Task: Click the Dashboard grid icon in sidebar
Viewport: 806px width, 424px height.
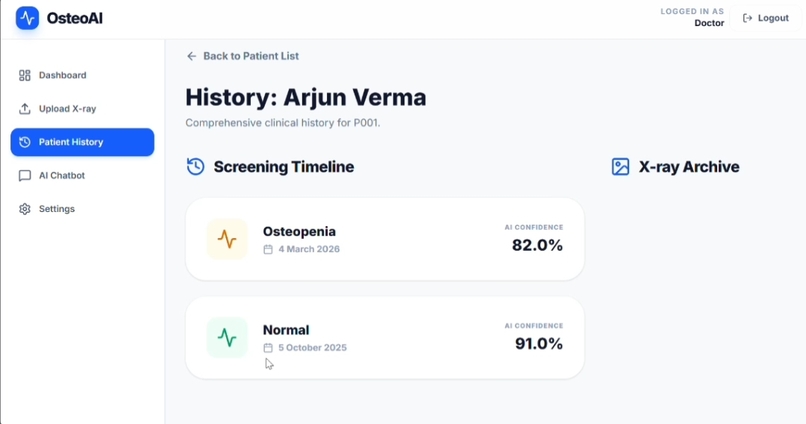Action: (x=25, y=76)
